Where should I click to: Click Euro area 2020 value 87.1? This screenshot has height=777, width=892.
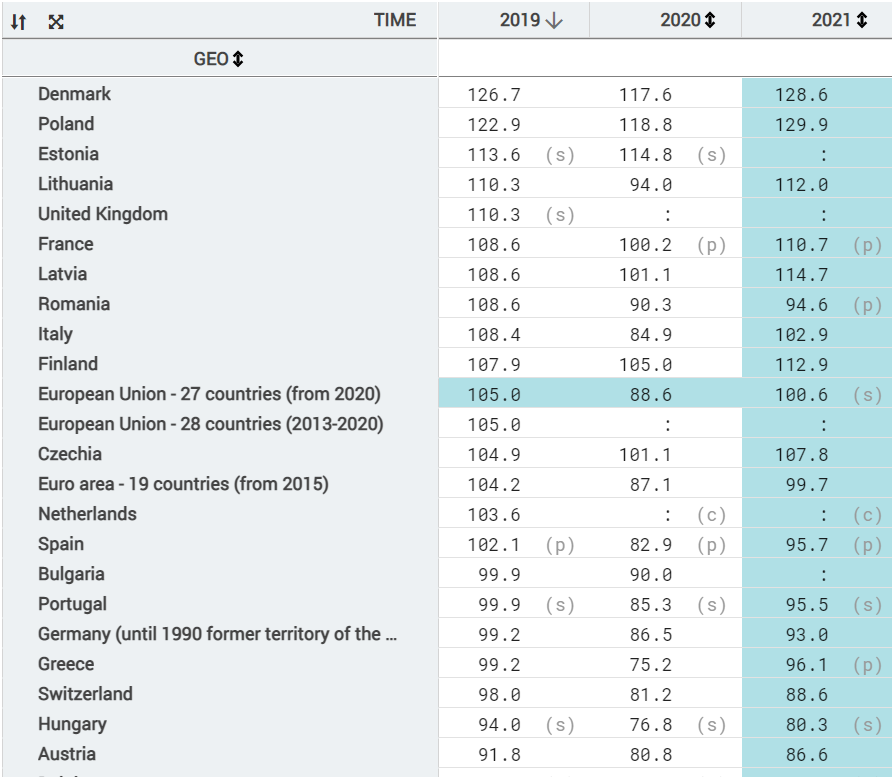point(650,485)
